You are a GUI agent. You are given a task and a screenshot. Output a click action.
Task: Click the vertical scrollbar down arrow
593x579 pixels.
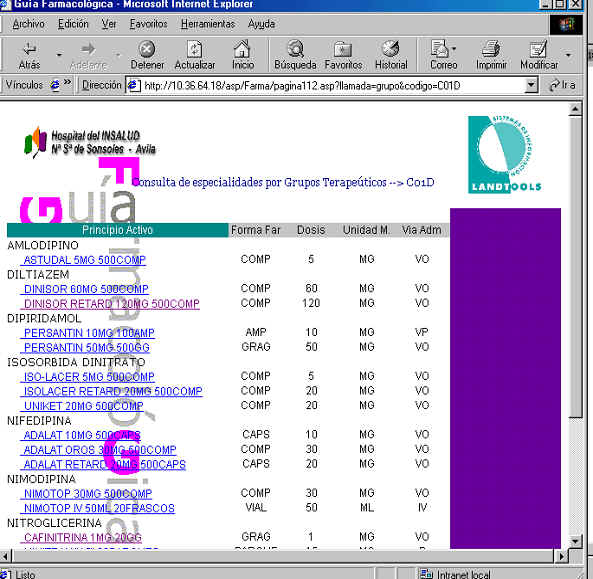[575, 541]
